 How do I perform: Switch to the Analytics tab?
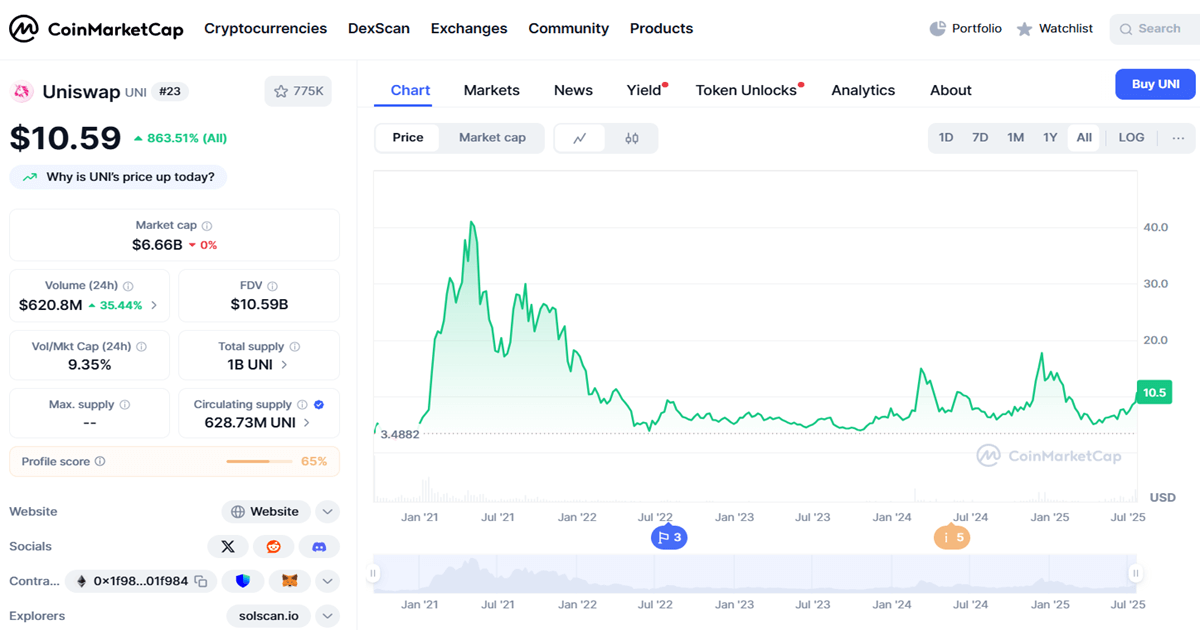point(863,90)
